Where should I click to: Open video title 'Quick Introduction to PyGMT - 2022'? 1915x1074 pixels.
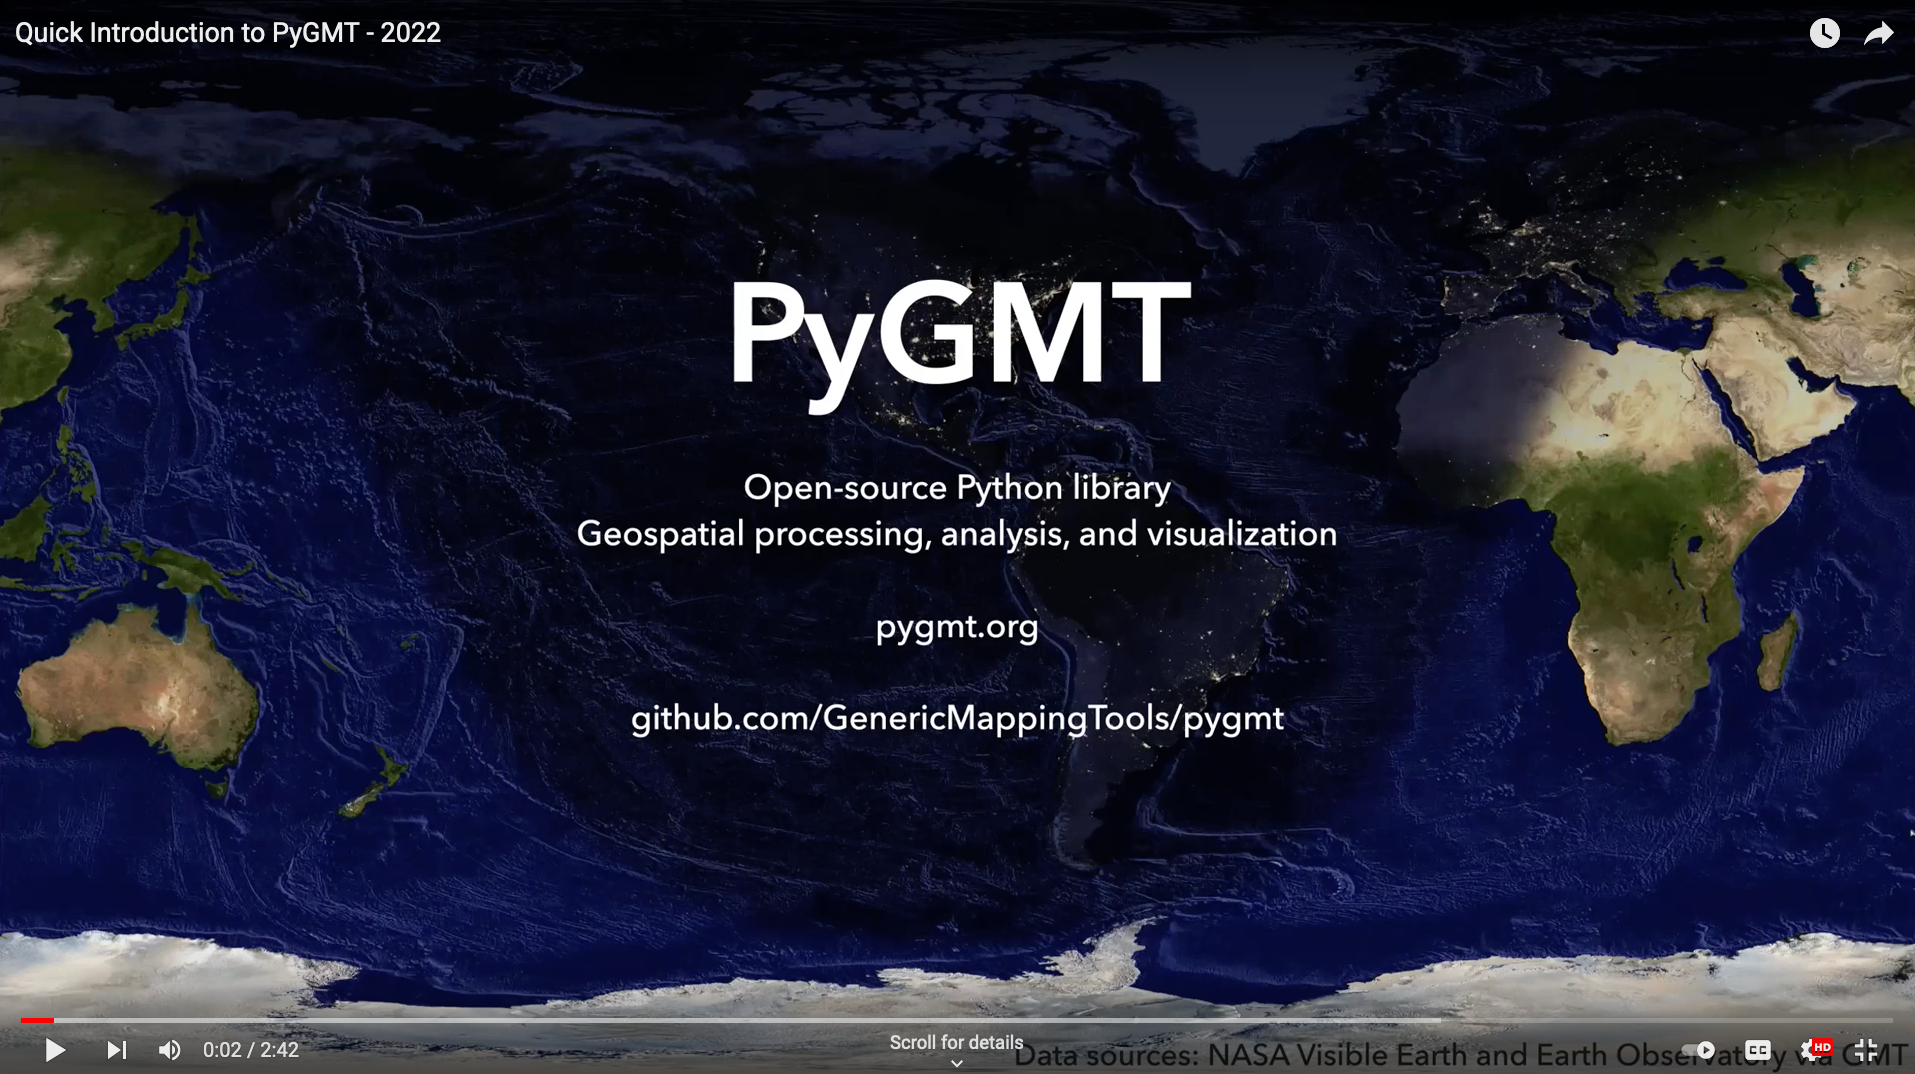point(228,33)
